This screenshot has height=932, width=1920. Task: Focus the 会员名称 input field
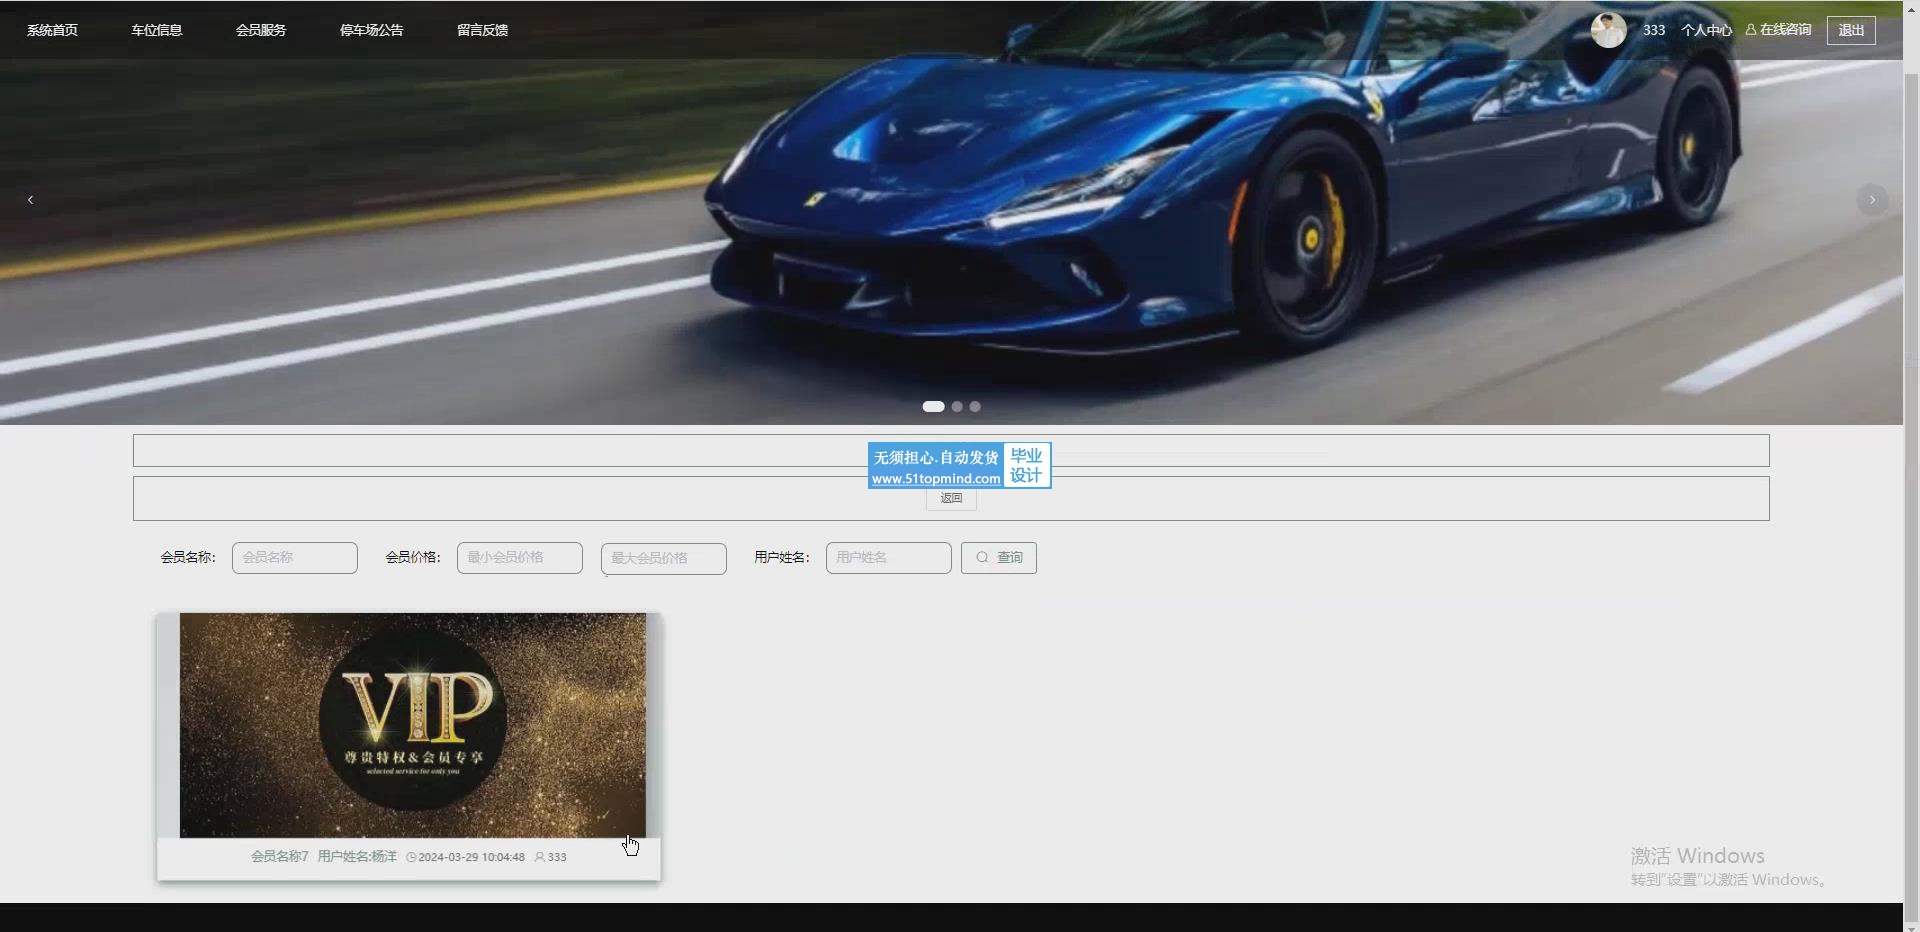(x=295, y=558)
